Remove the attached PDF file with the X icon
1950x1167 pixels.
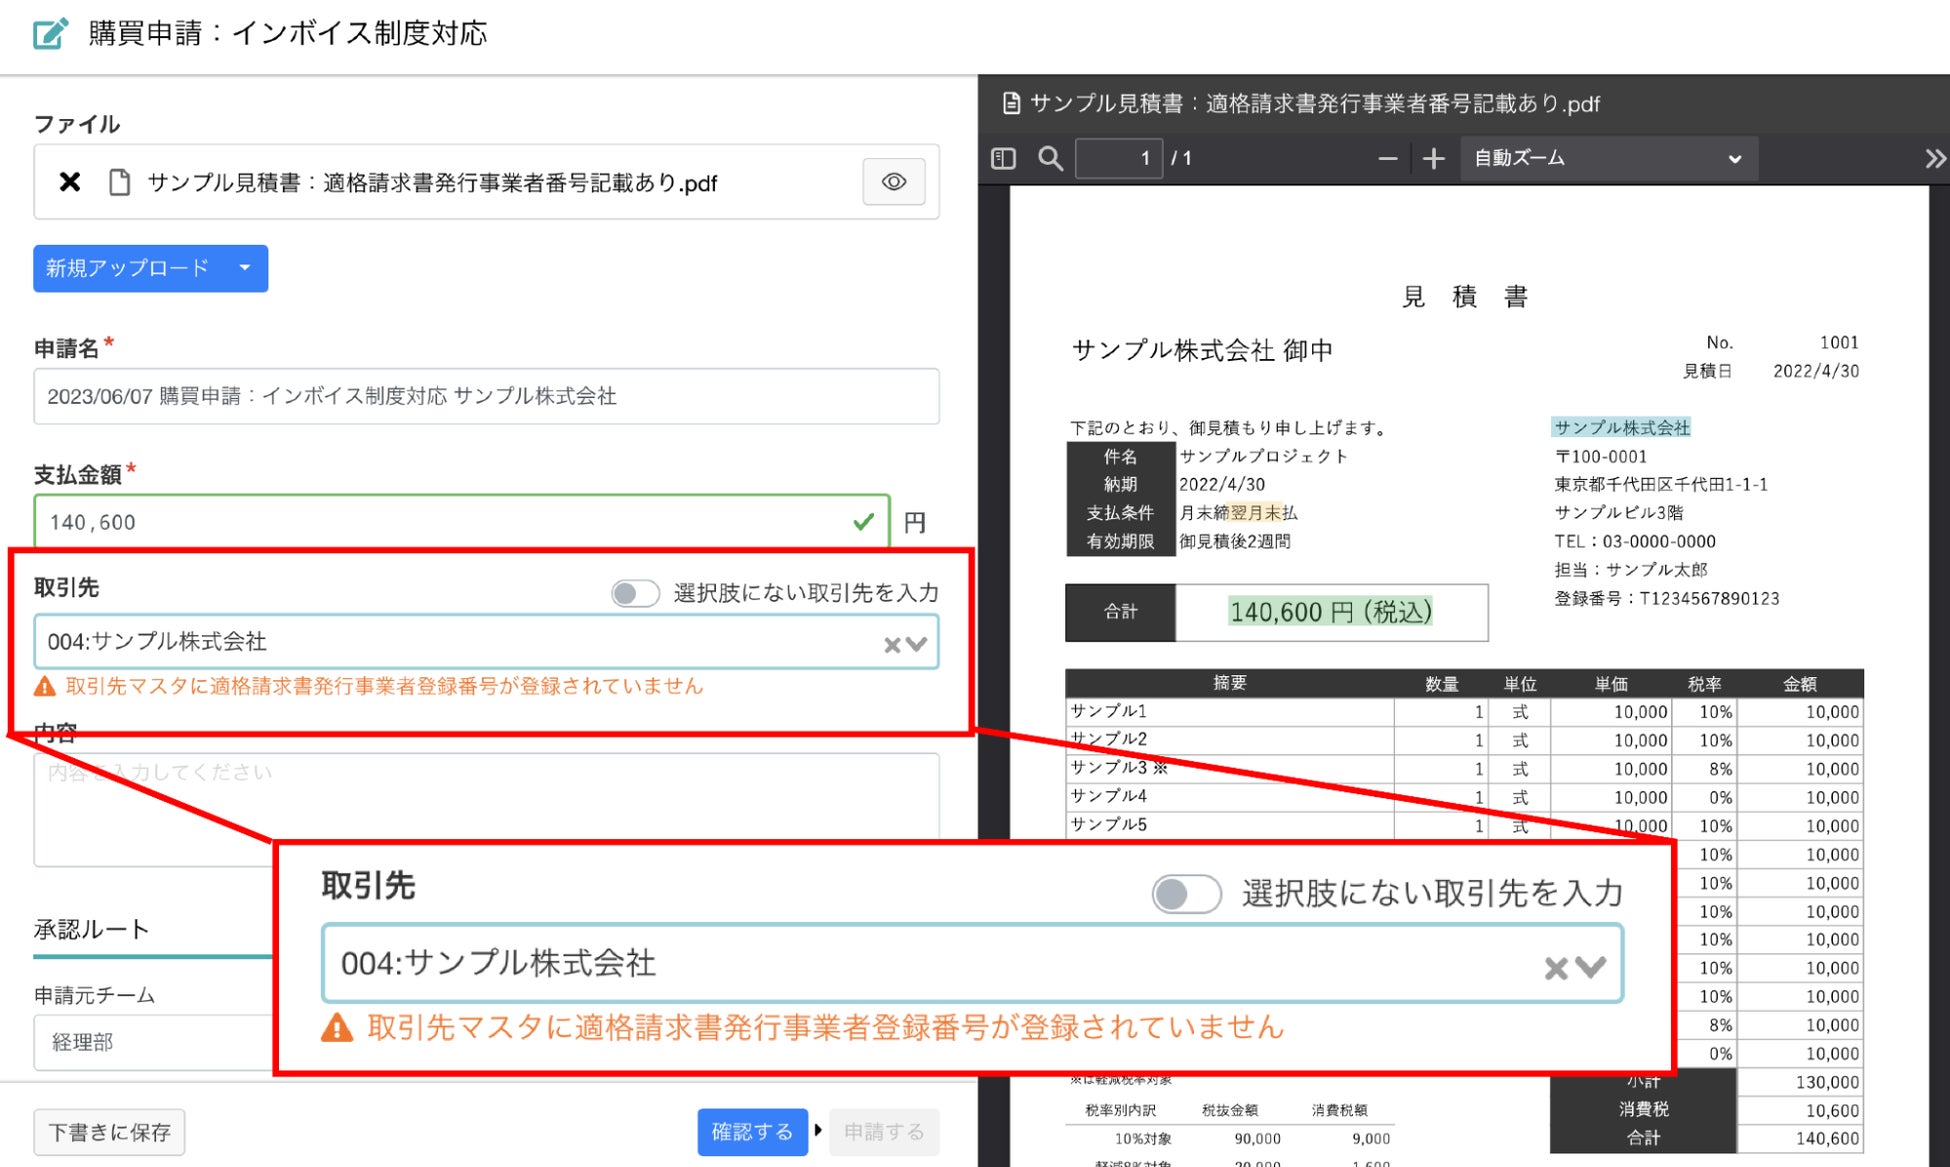coord(69,182)
